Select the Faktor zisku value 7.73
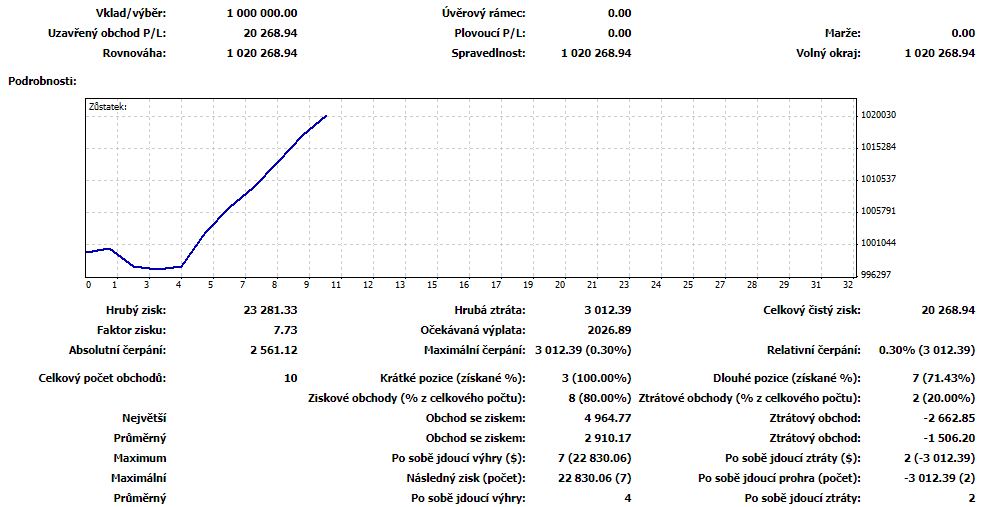Image resolution: width=995 pixels, height=507 pixels. pos(284,330)
